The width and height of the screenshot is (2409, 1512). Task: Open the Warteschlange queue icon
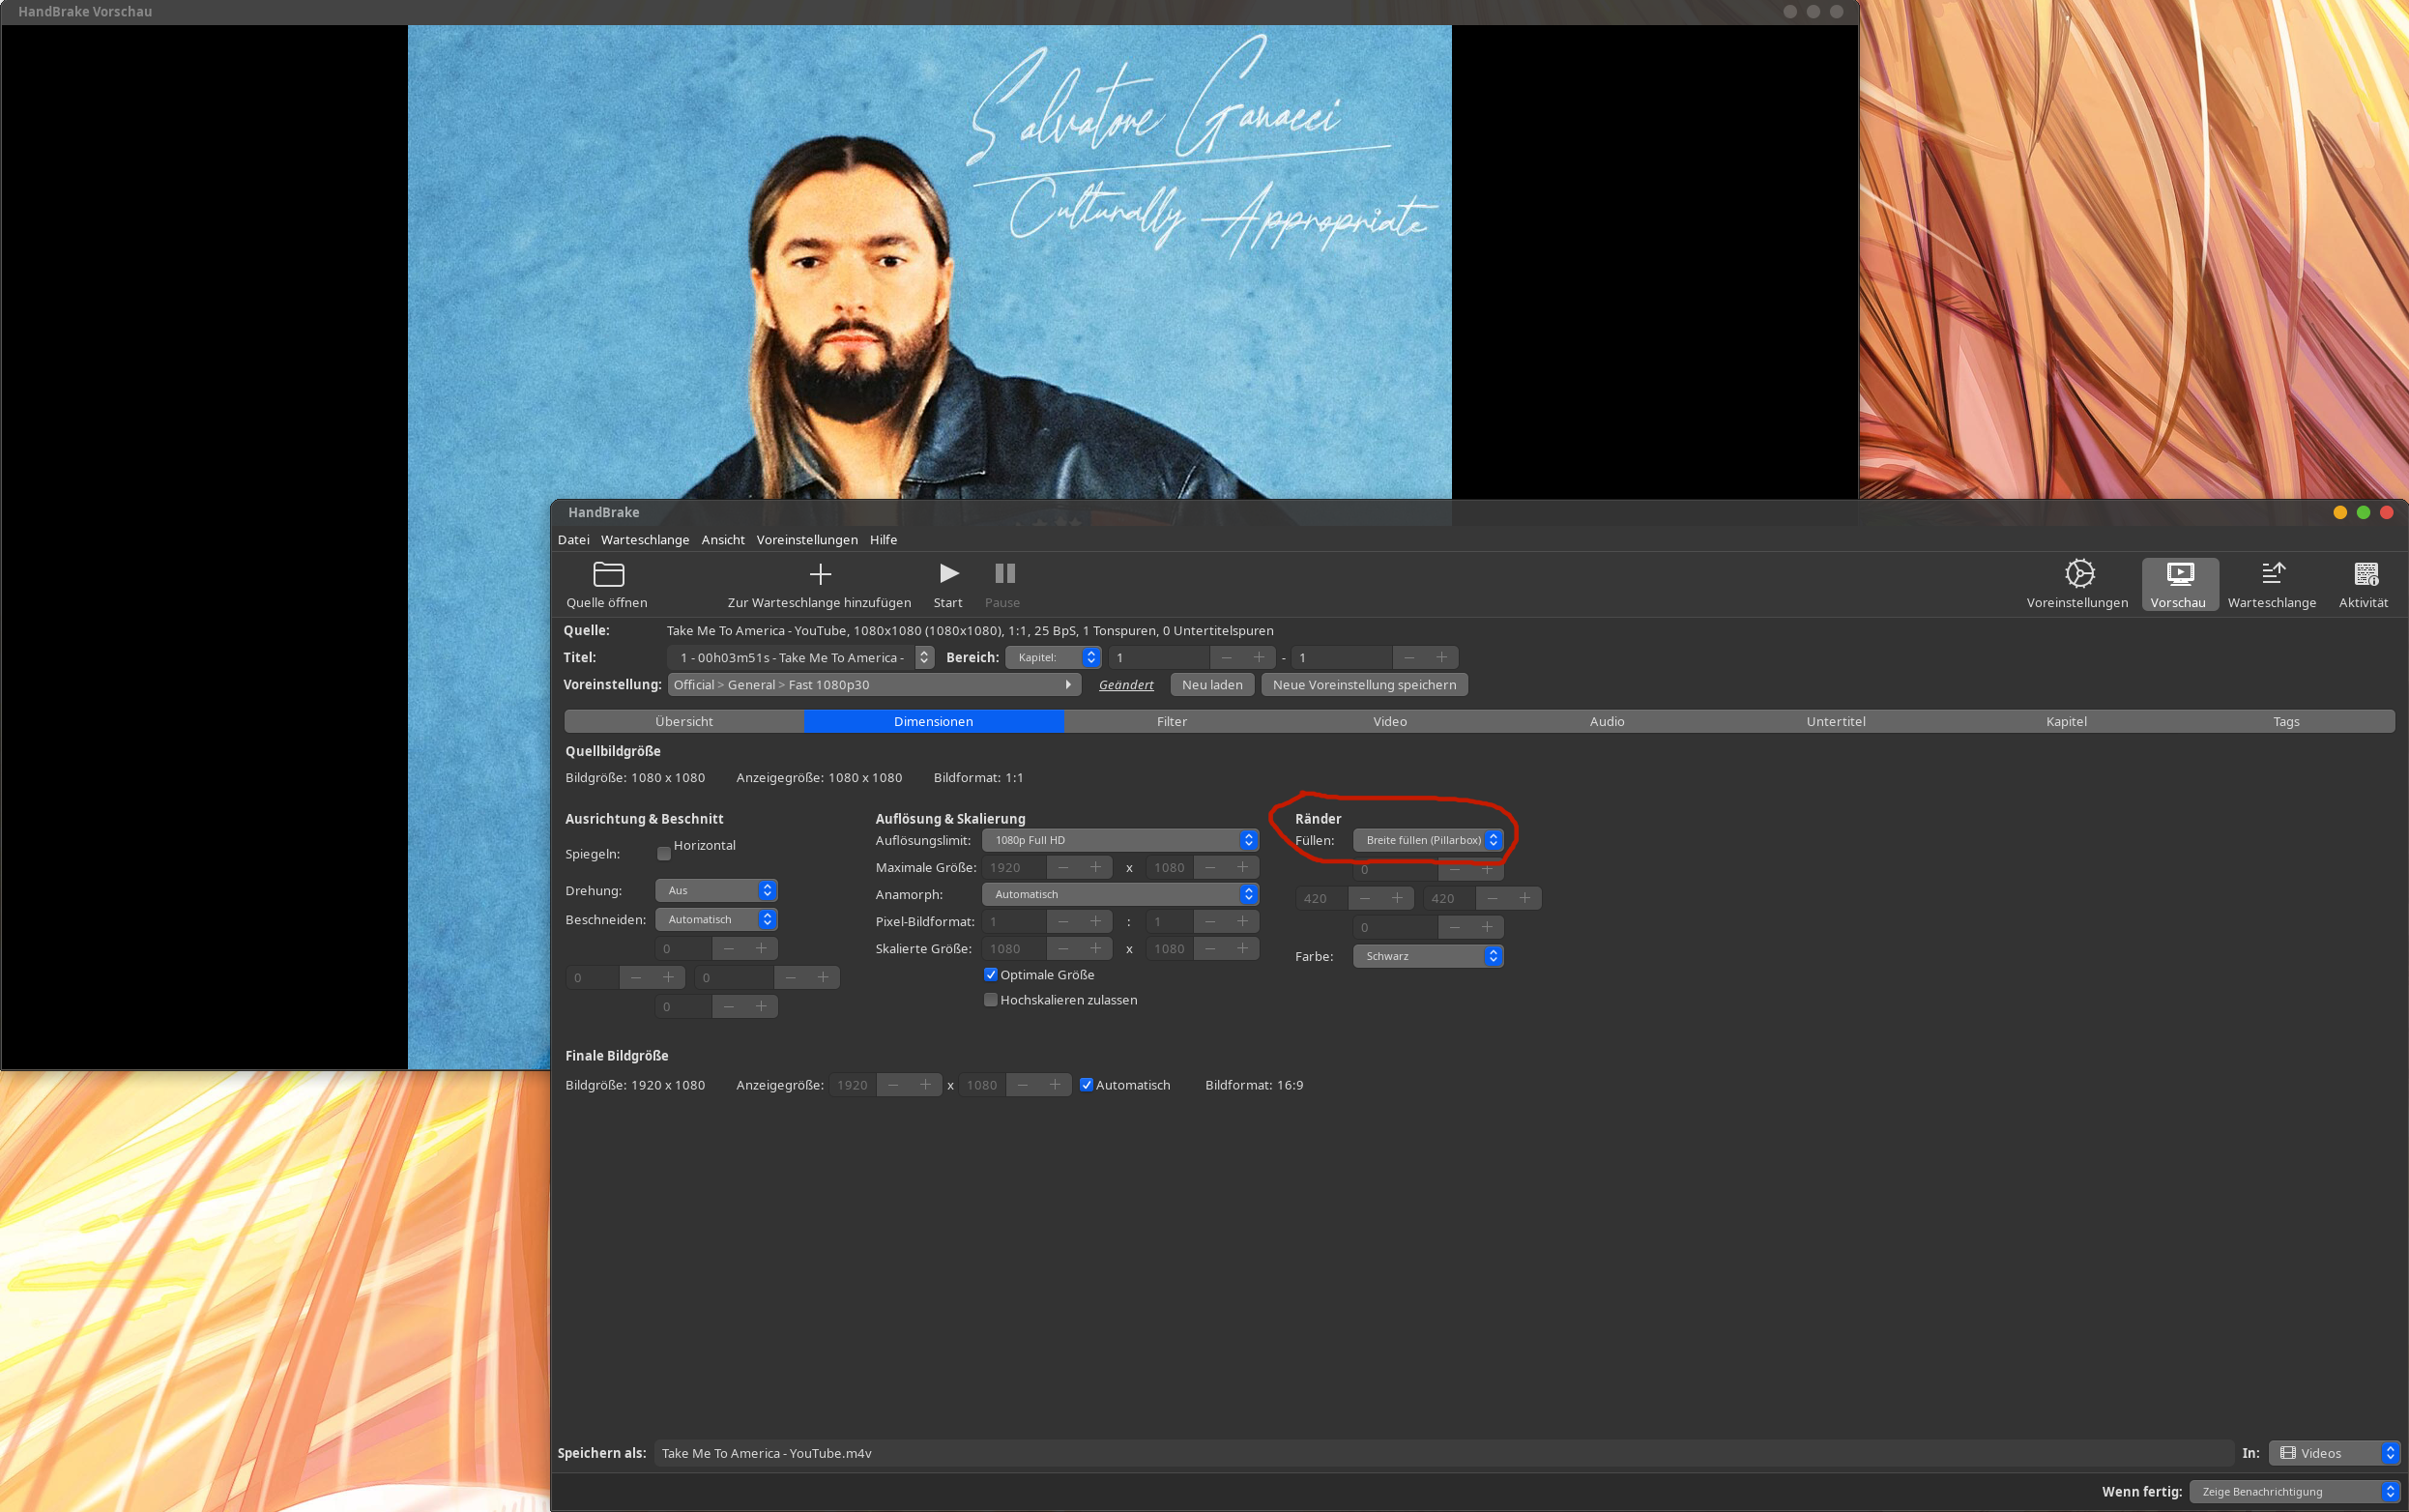point(2272,574)
